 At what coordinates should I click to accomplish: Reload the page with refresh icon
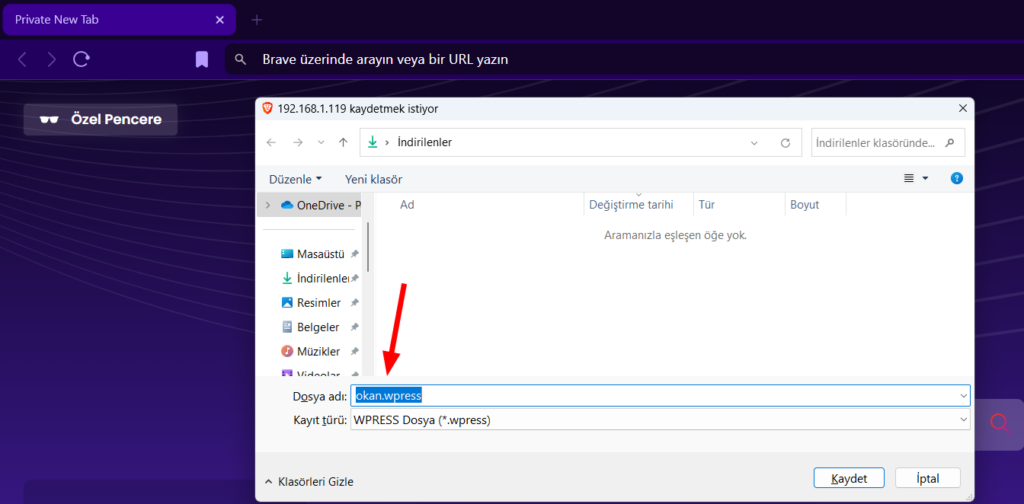[82, 60]
